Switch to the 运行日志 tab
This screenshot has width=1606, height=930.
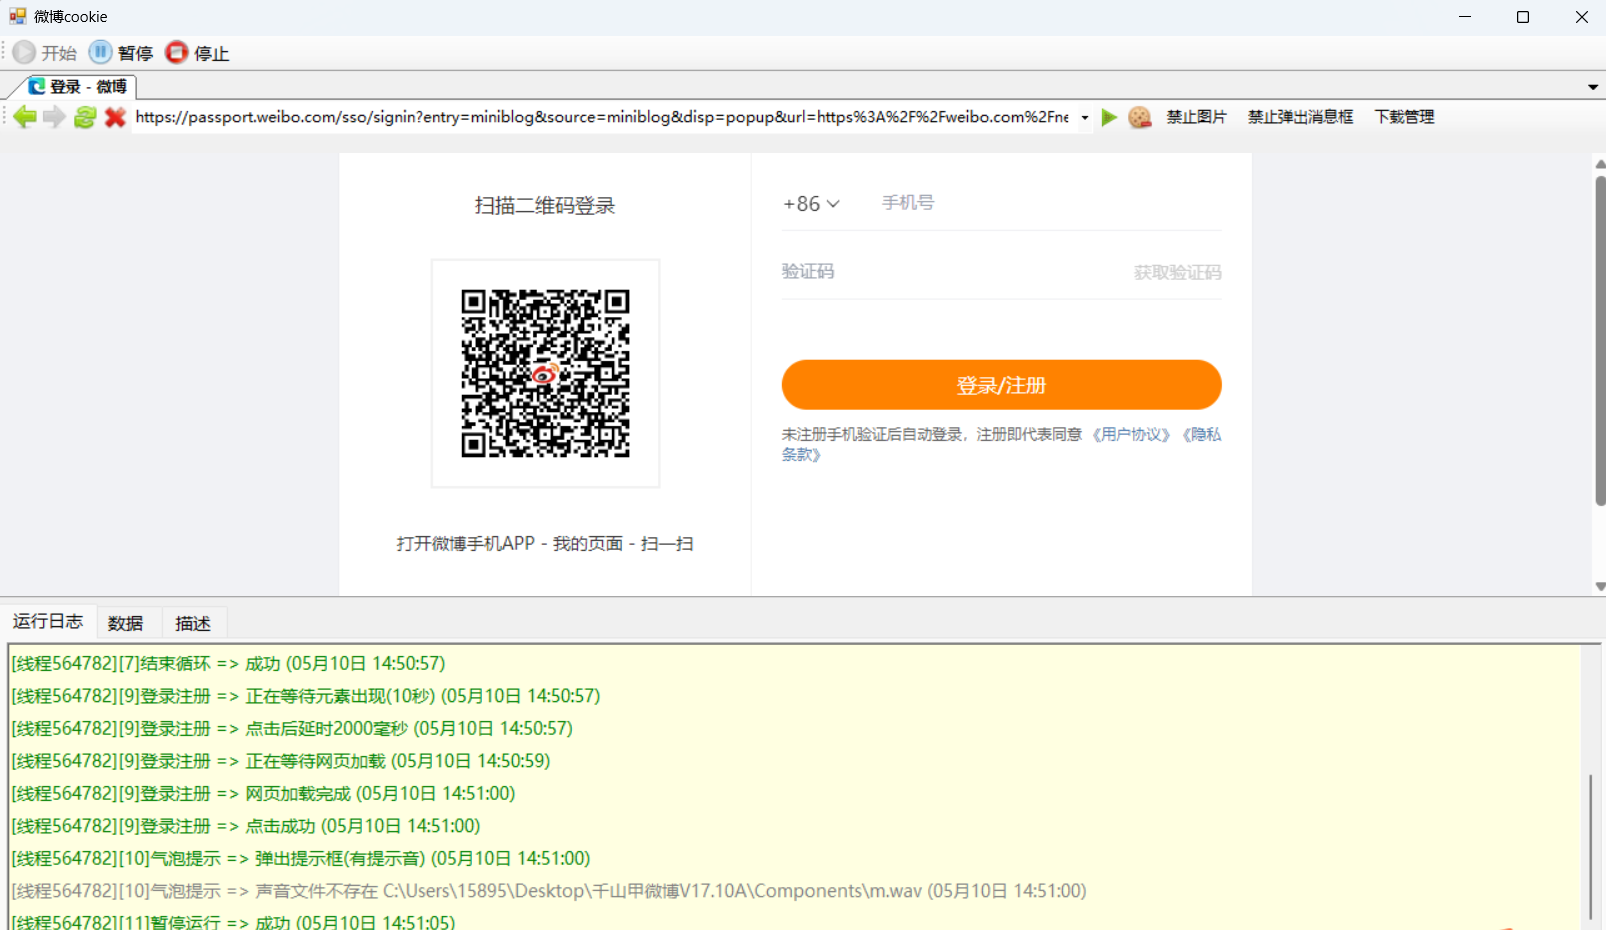tap(48, 621)
